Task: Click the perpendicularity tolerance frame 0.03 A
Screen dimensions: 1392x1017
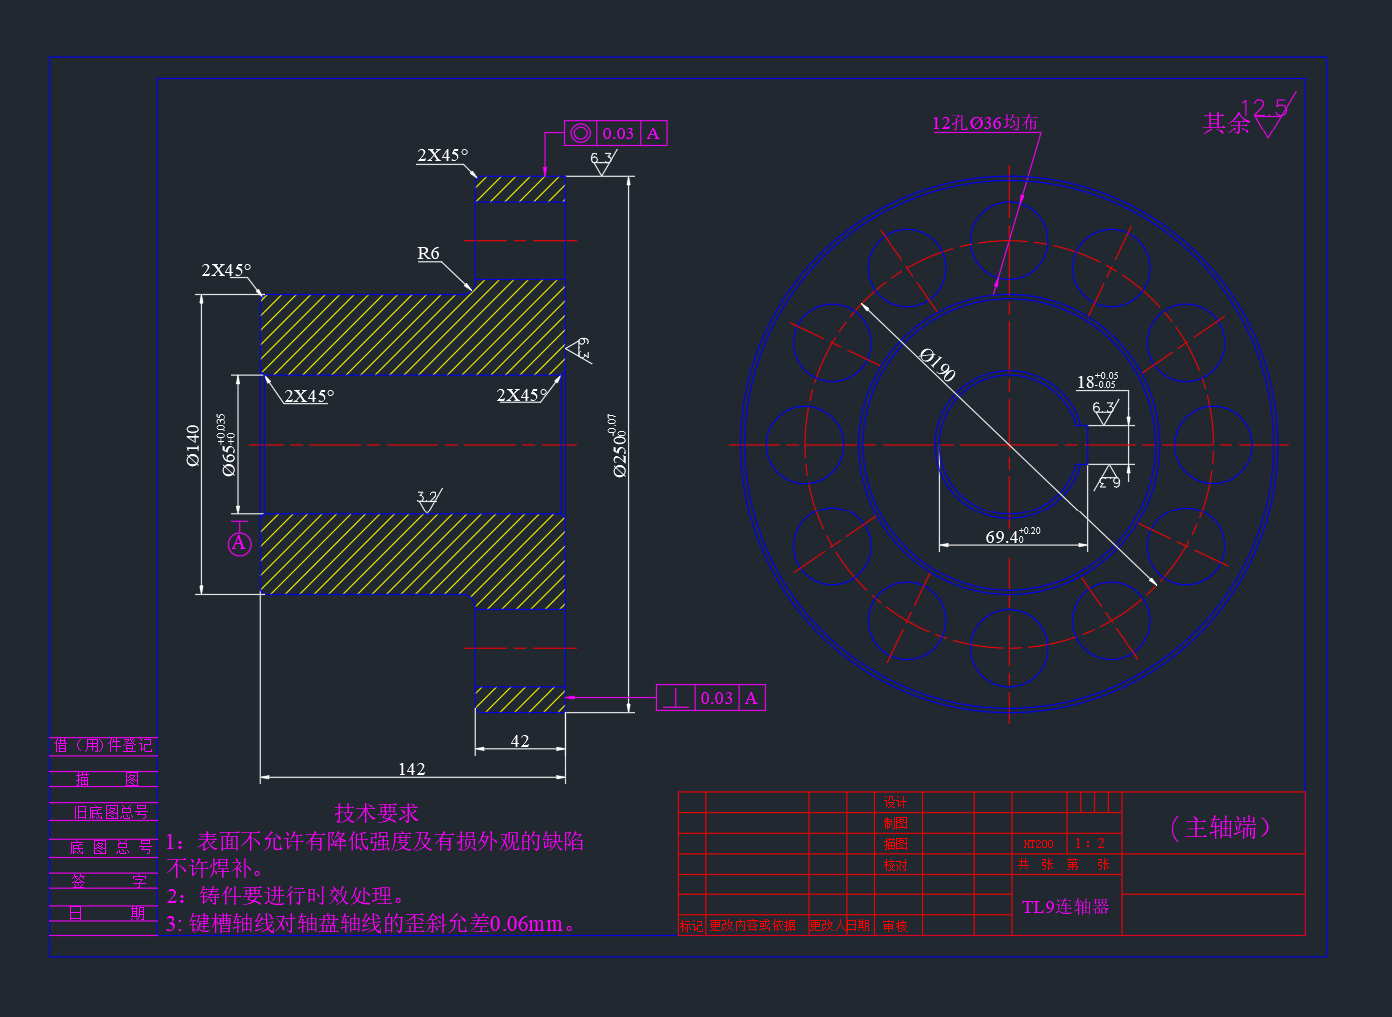Action: pyautogui.click(x=711, y=698)
